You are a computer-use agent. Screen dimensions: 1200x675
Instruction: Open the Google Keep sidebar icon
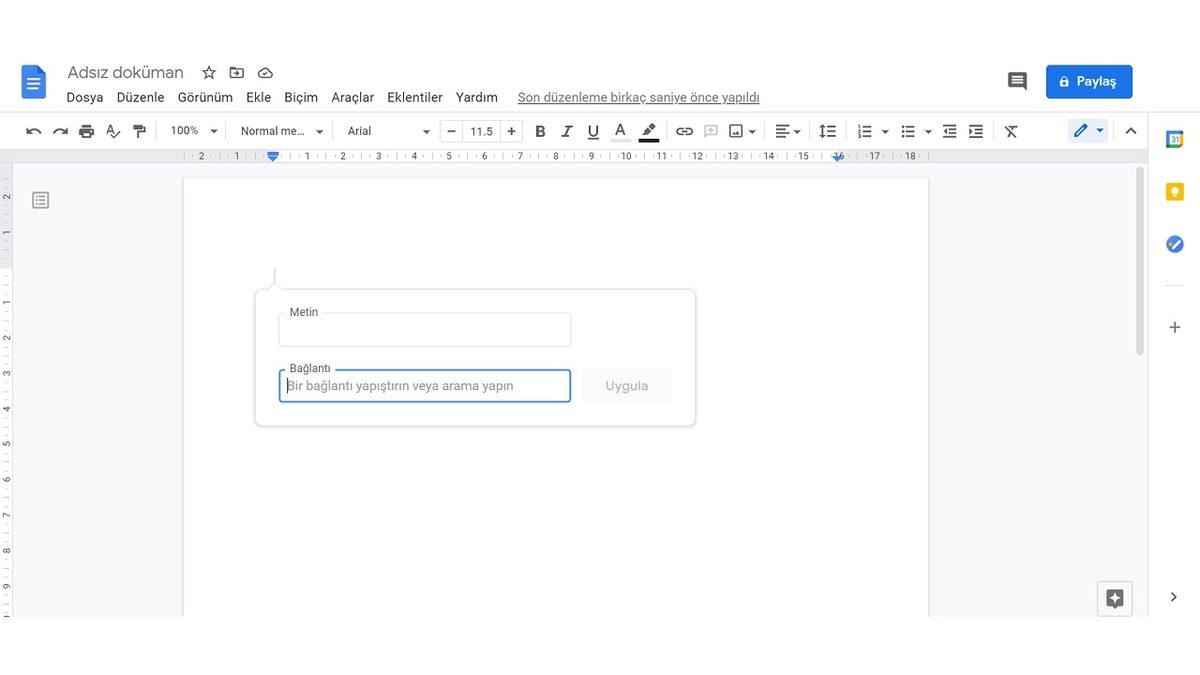click(1175, 192)
